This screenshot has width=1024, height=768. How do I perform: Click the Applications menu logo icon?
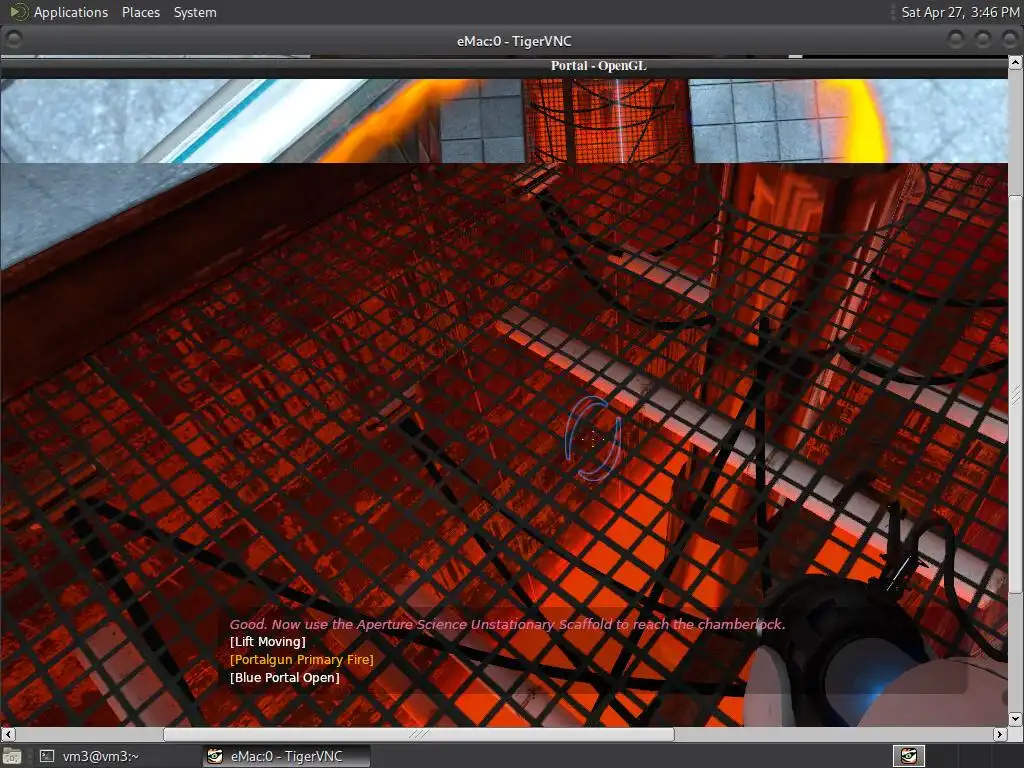18,12
